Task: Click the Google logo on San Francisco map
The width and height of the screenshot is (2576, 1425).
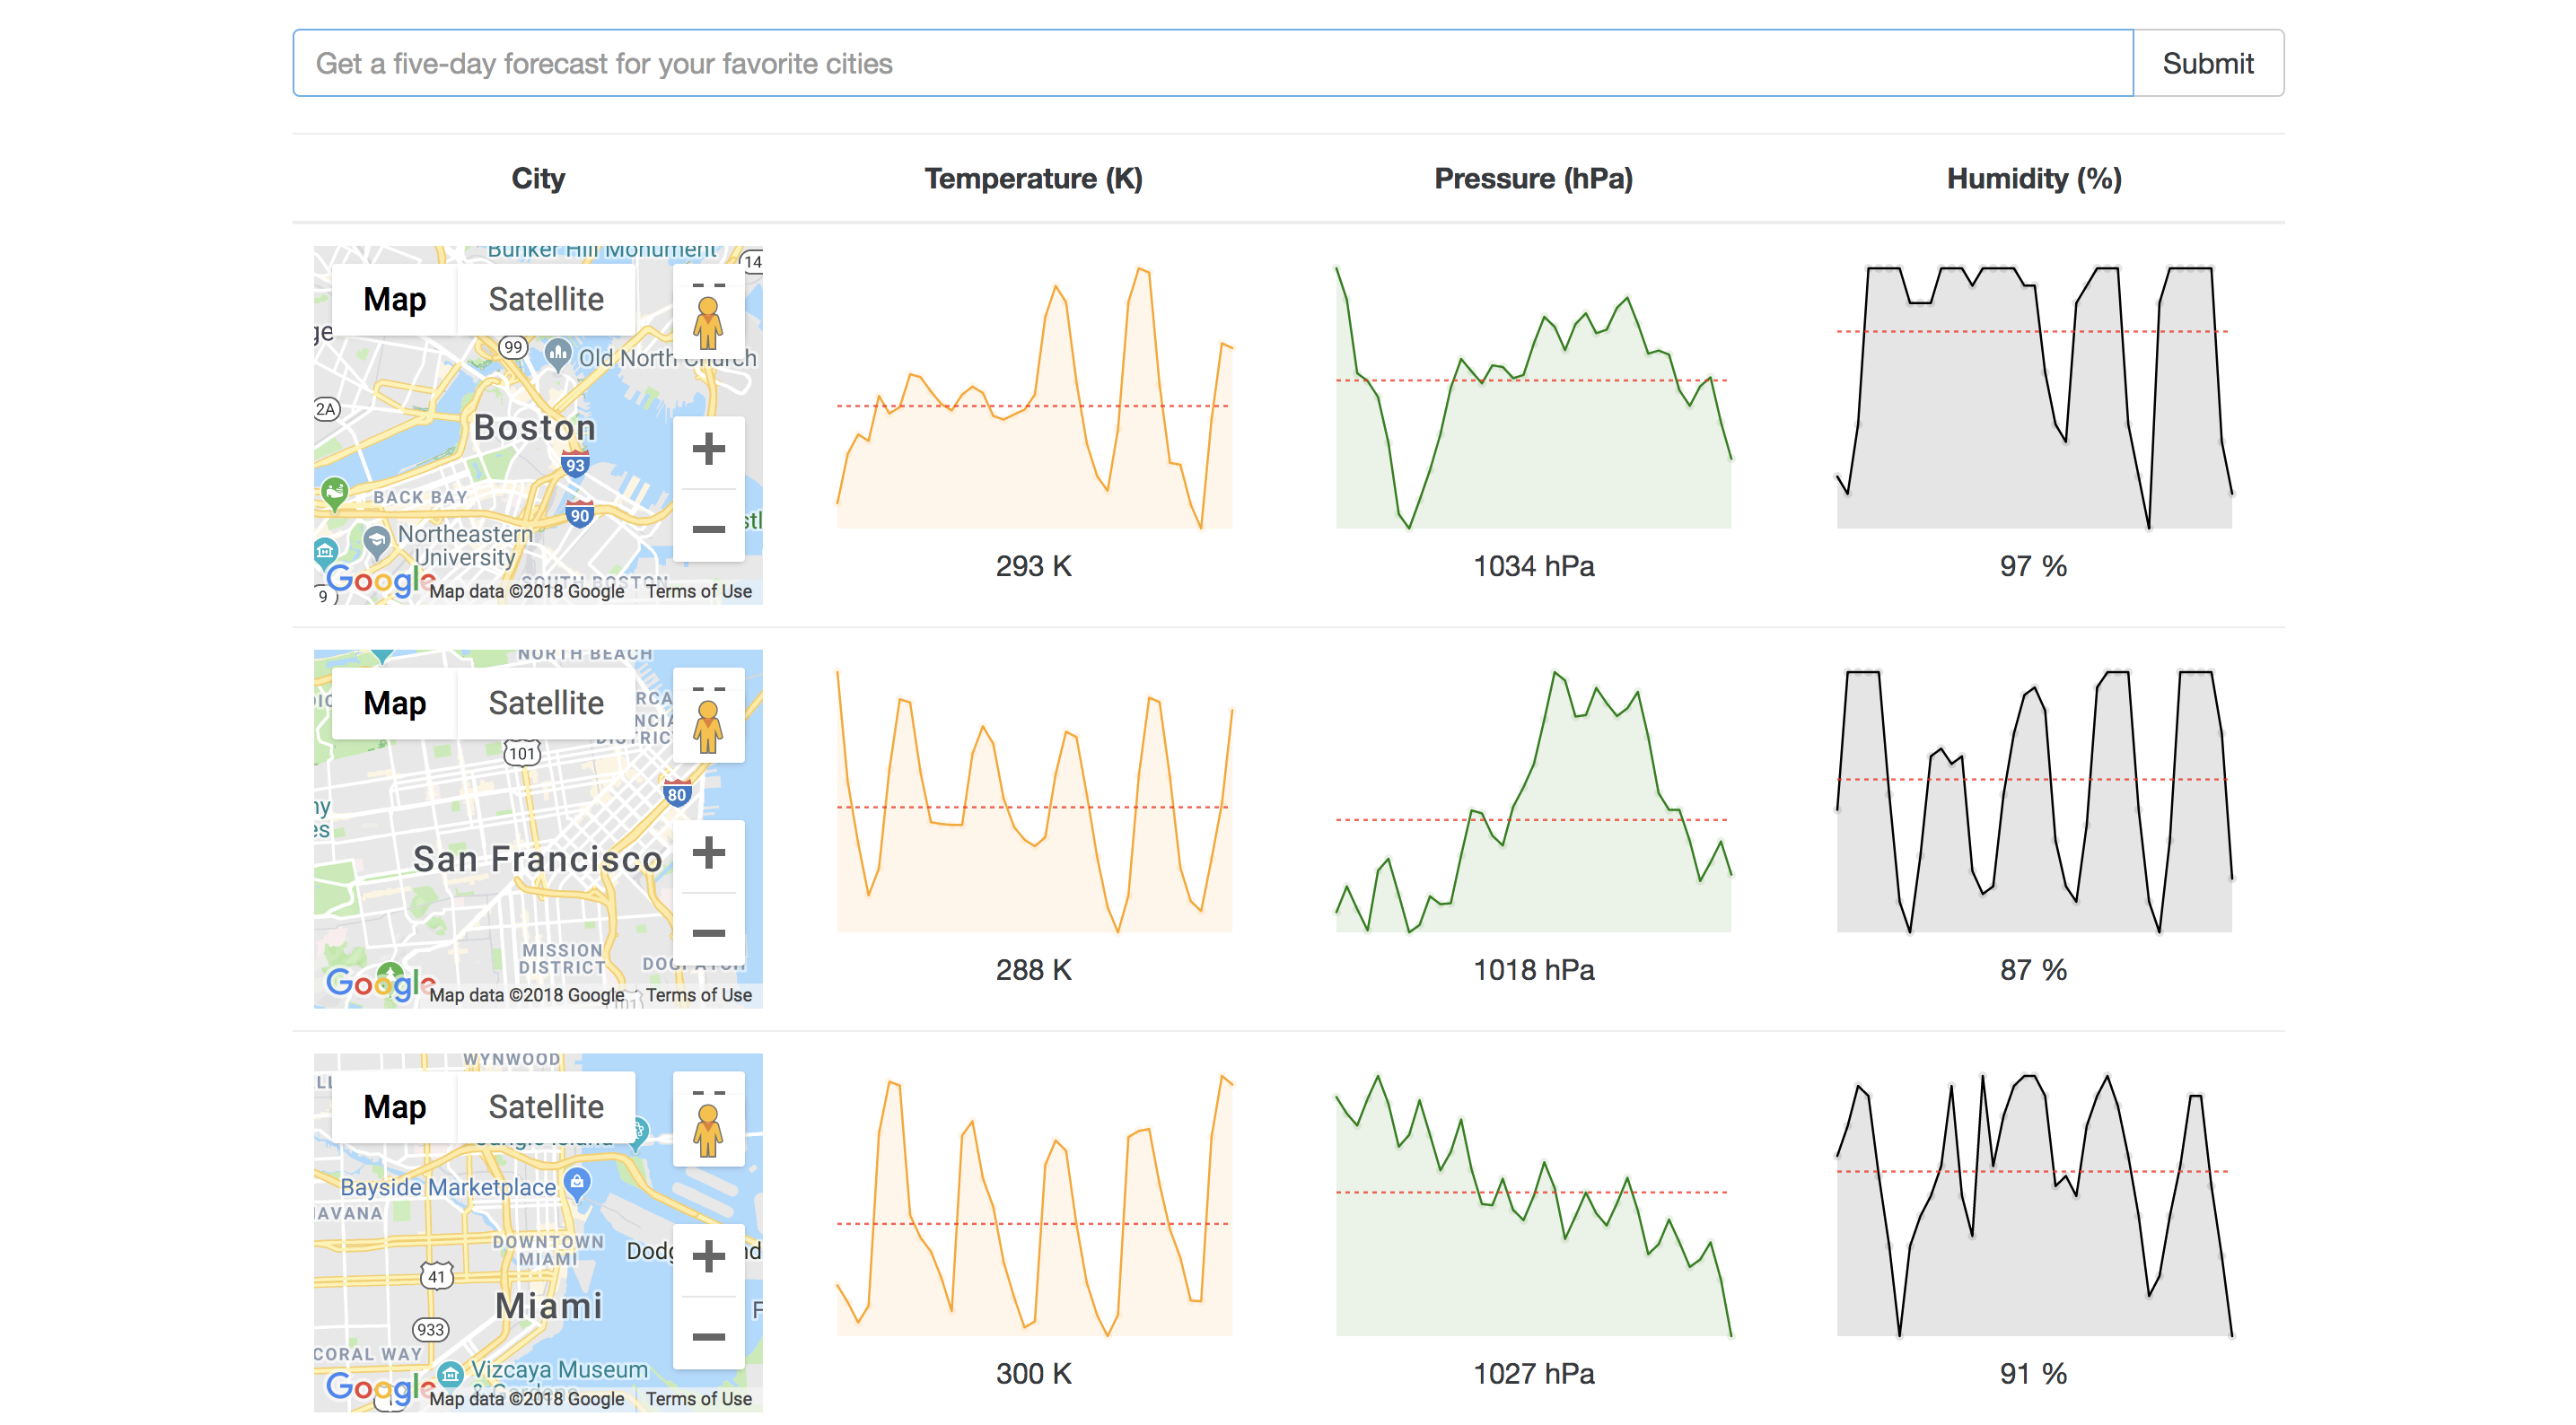Action: tap(380, 984)
